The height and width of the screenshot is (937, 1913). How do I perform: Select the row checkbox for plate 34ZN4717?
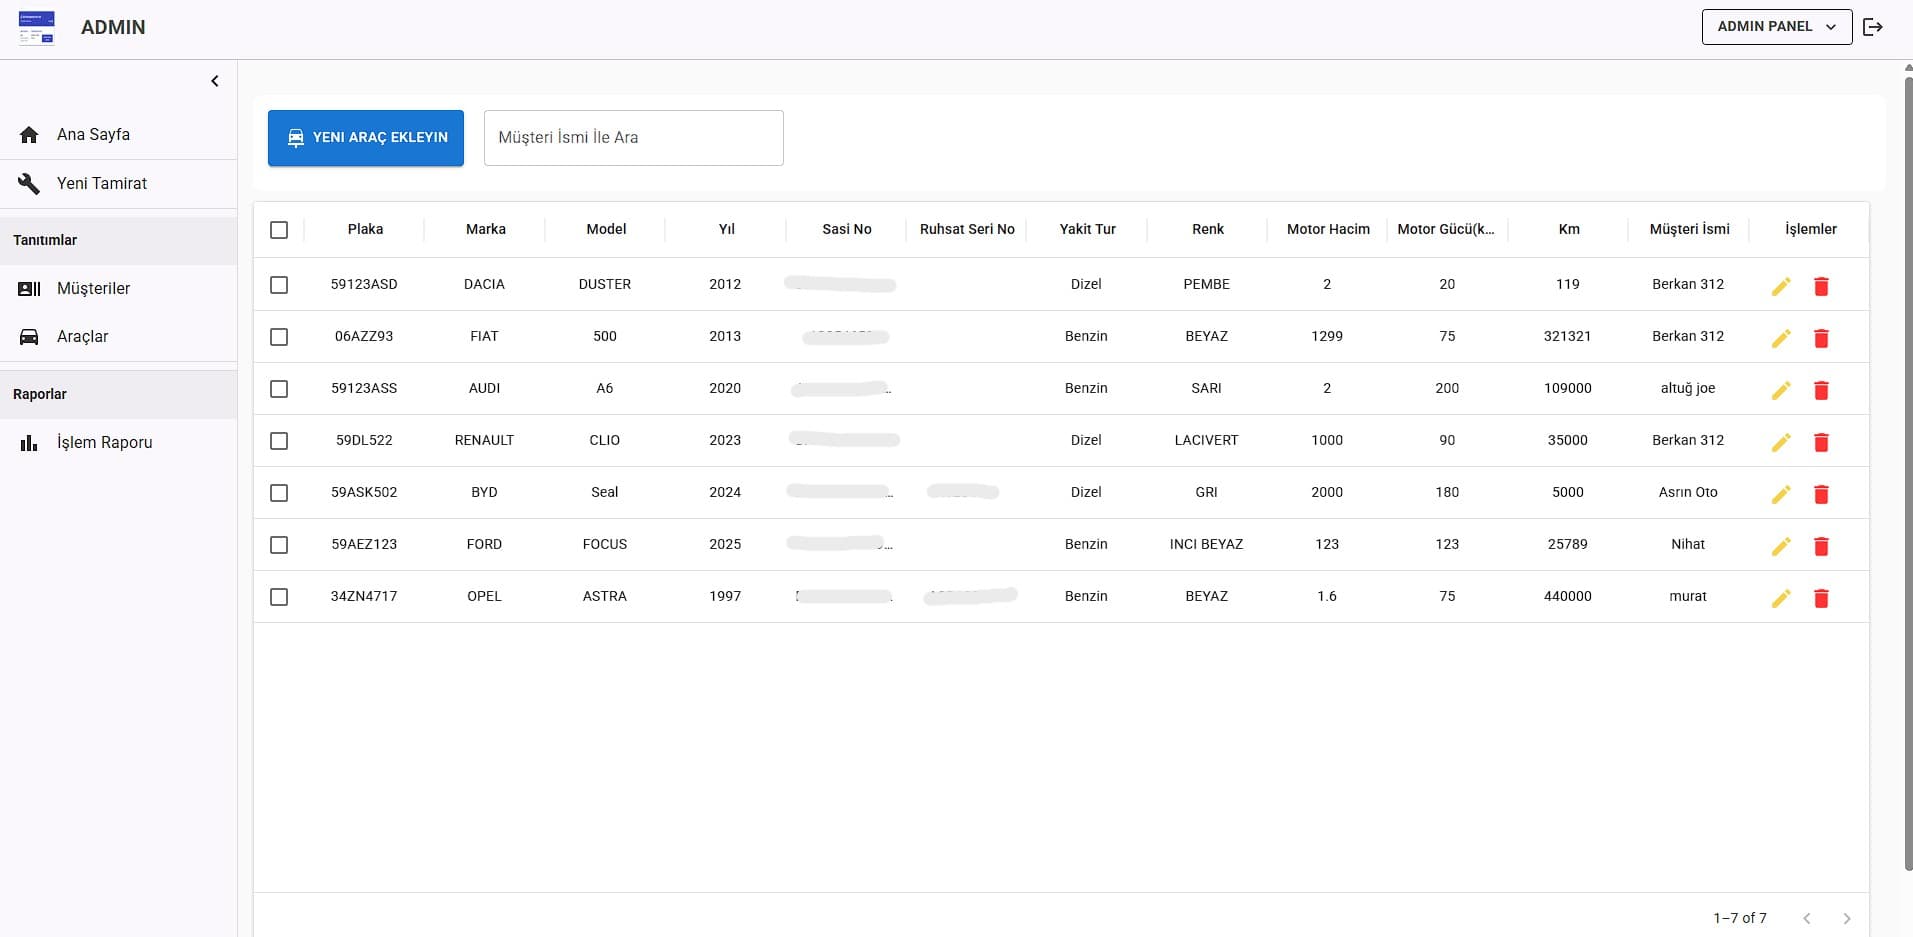[x=279, y=597]
